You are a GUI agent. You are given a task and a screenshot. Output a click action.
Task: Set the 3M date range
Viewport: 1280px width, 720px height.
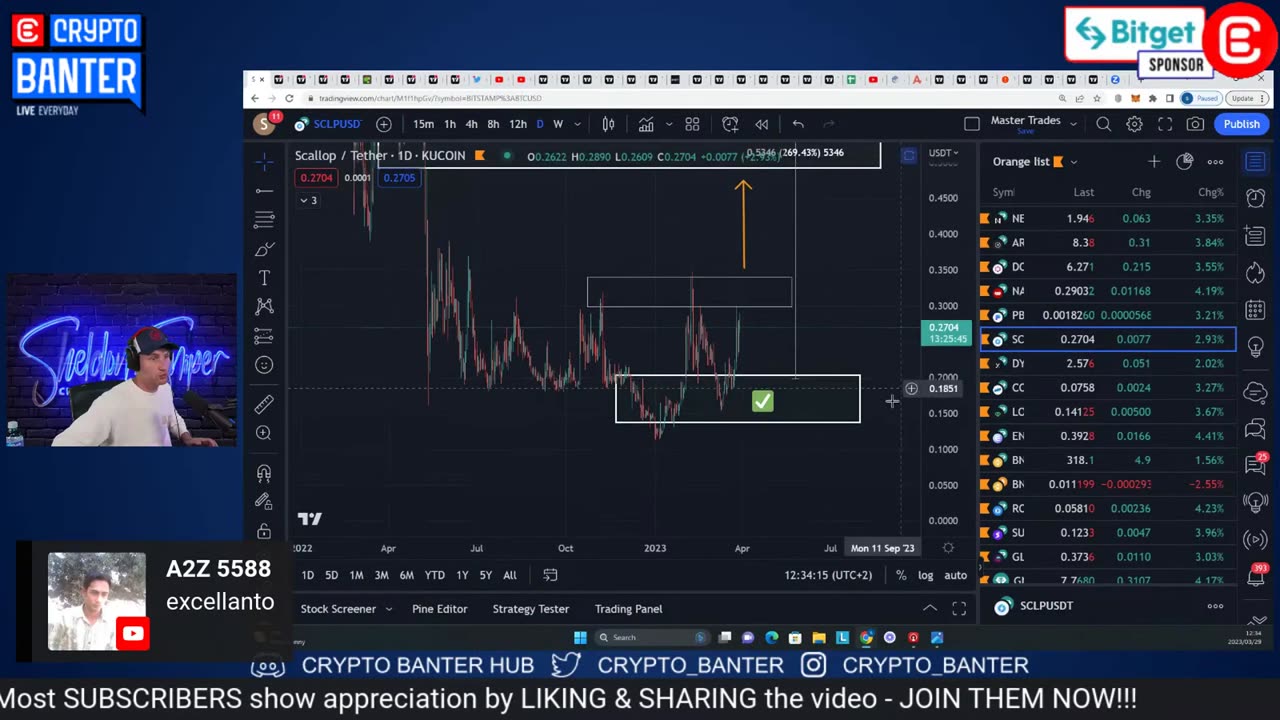381,575
